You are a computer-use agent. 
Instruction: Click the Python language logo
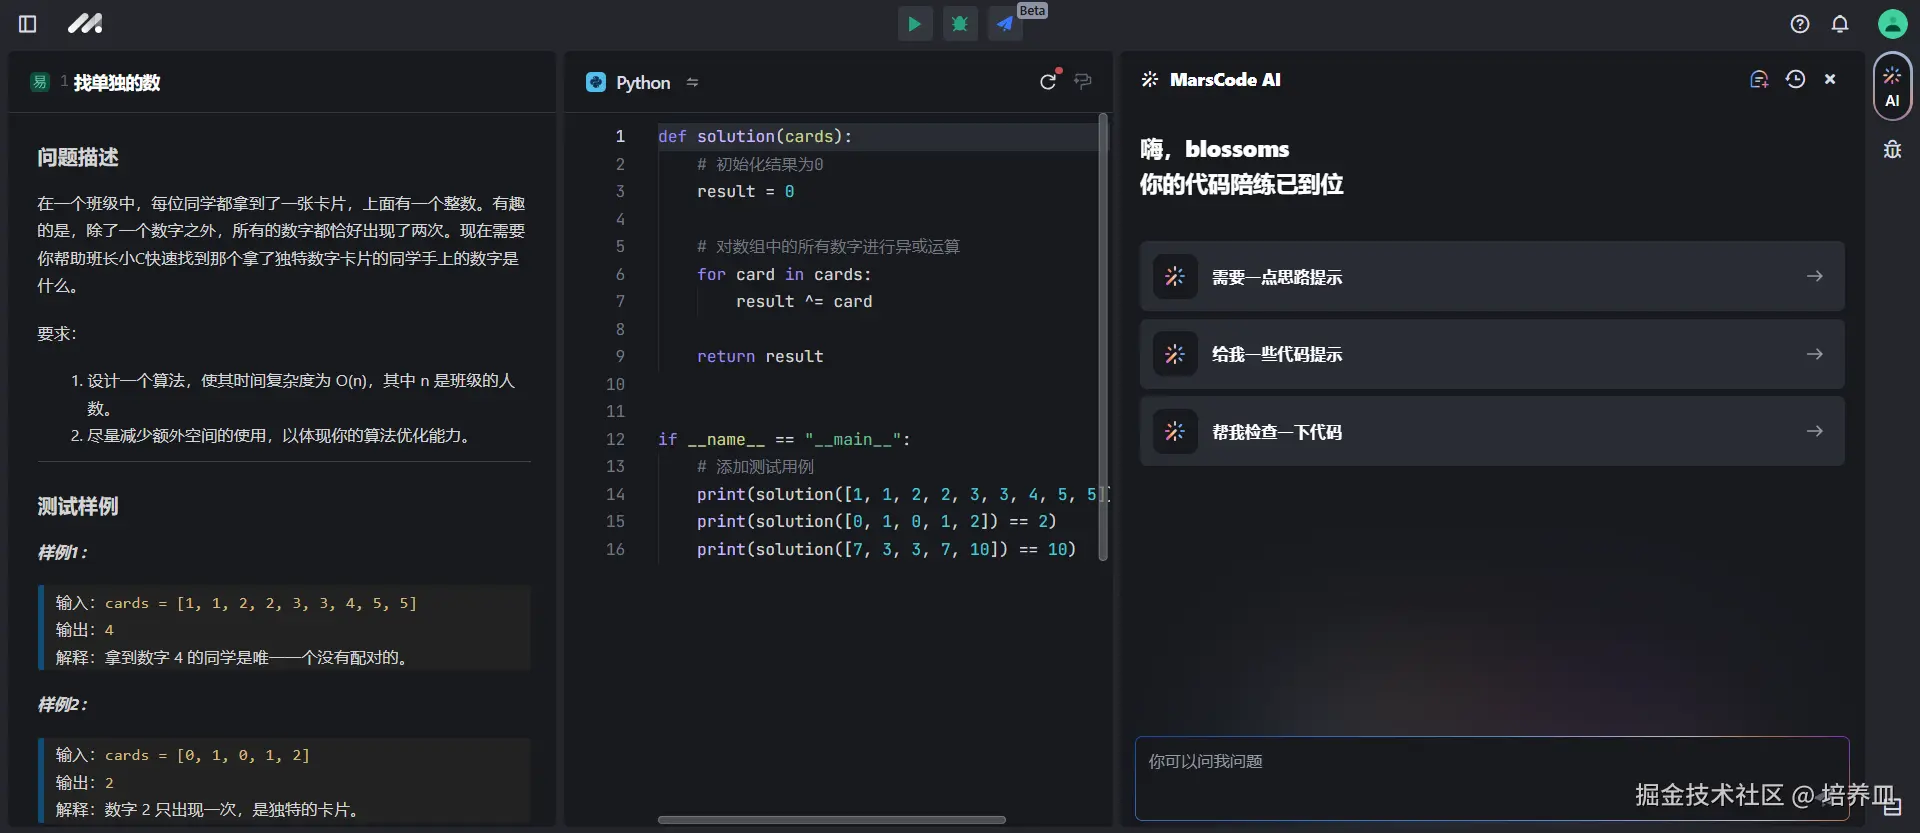point(596,82)
